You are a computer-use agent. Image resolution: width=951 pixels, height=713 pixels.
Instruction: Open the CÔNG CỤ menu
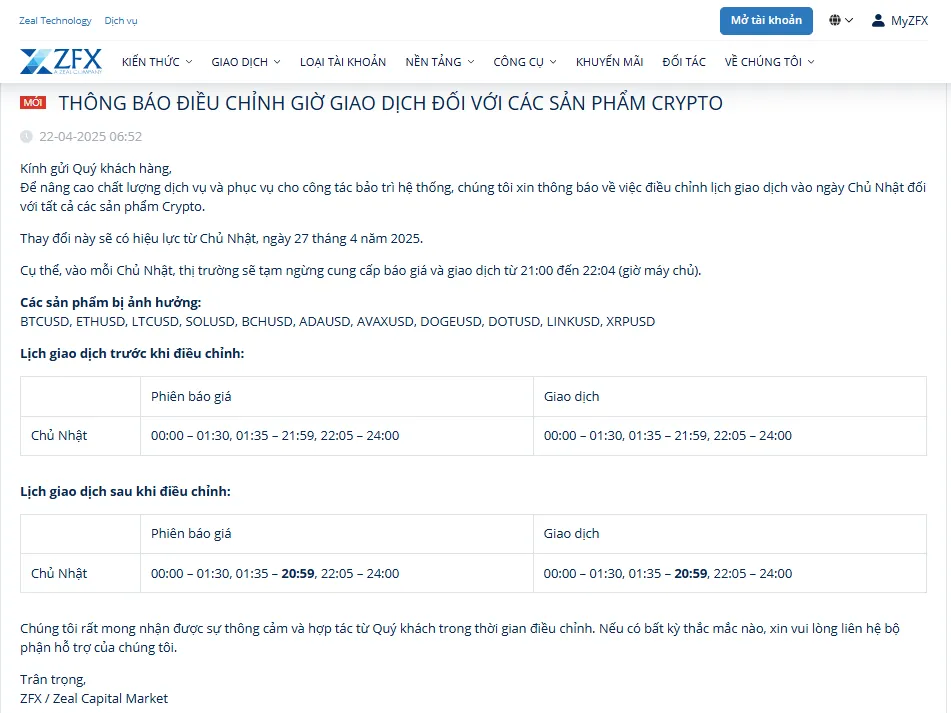[525, 62]
